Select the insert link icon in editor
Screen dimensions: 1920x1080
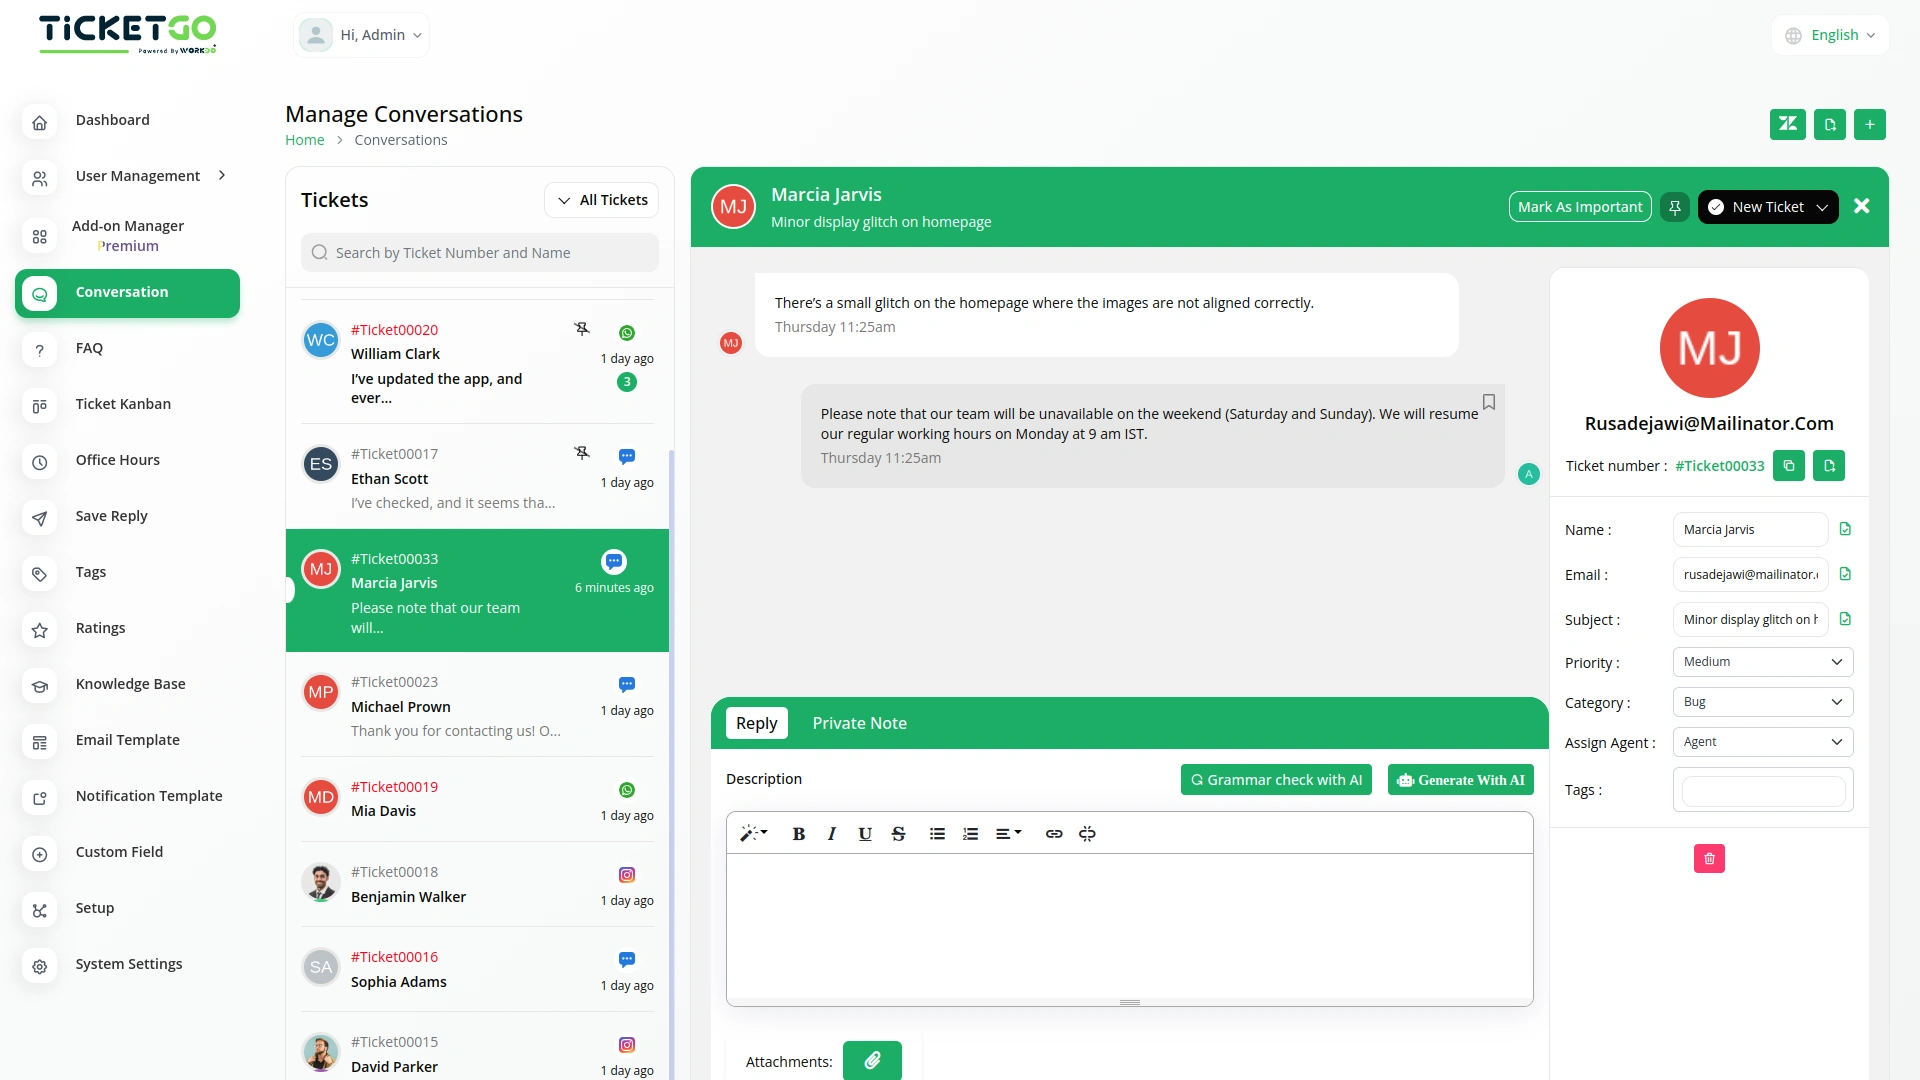pos(1053,833)
